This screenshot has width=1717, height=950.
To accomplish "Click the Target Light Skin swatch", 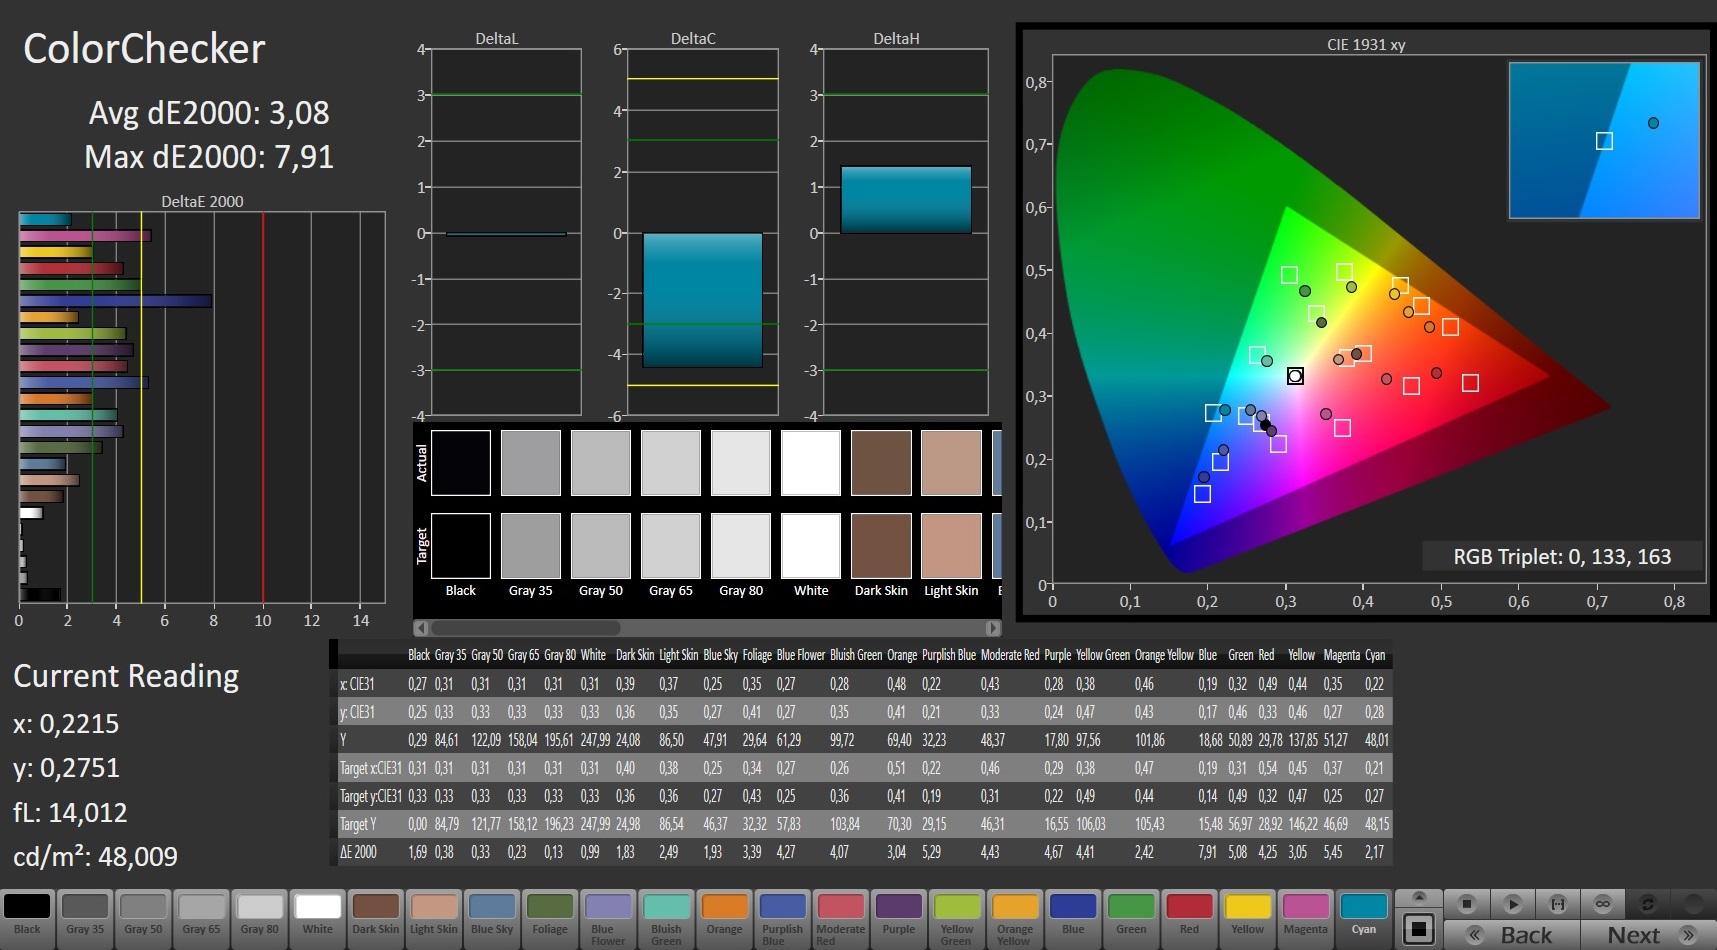I will pos(951,546).
